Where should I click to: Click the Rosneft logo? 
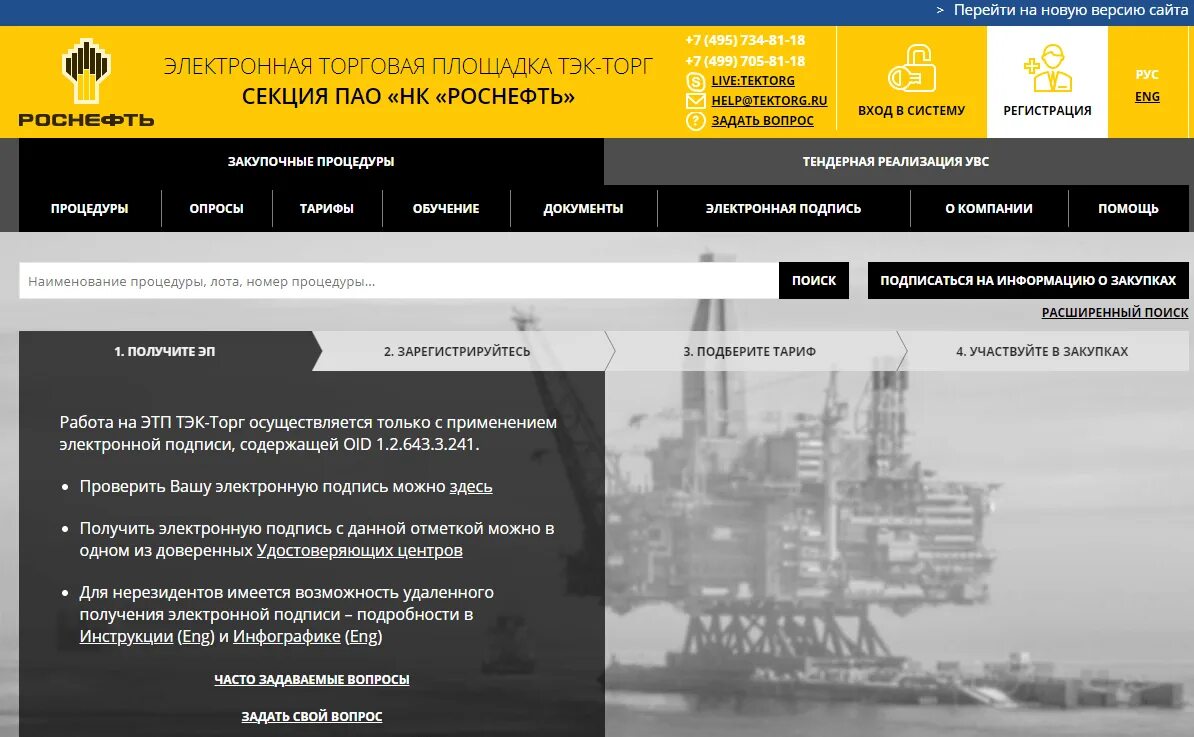point(86,82)
